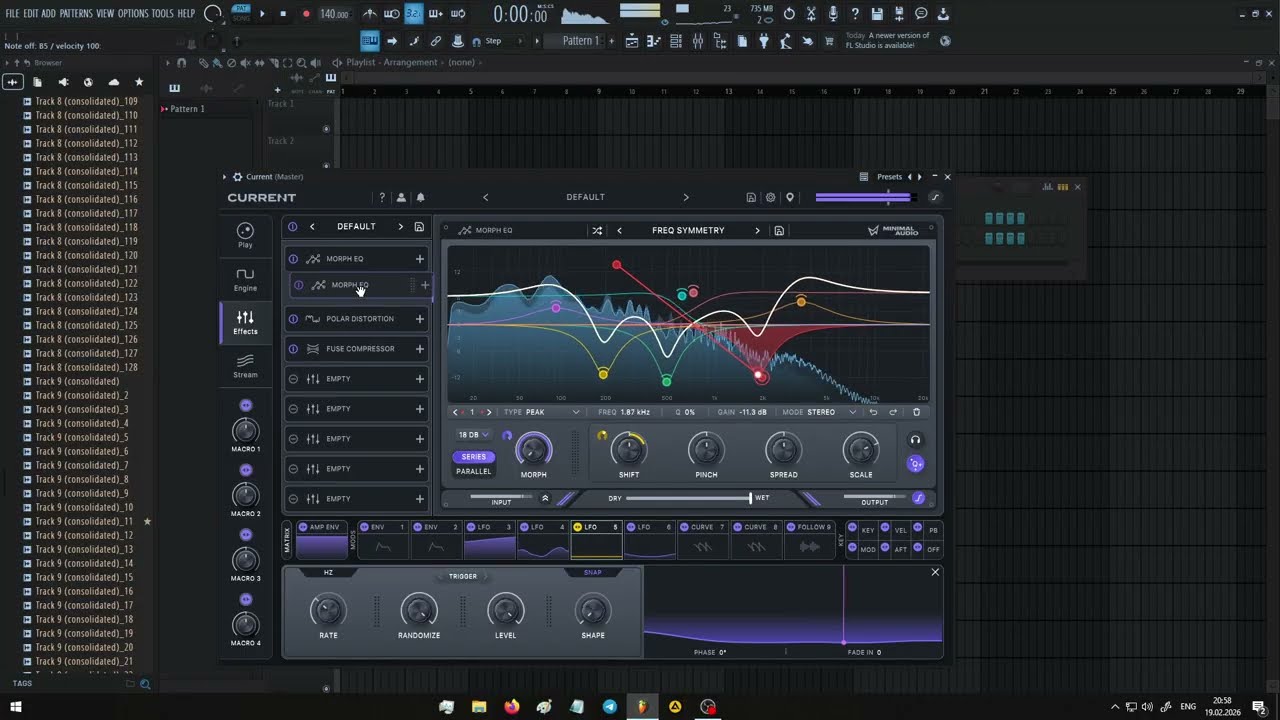1280x720 pixels.
Task: Open the FL Studio mixer icon
Action: 698,41
